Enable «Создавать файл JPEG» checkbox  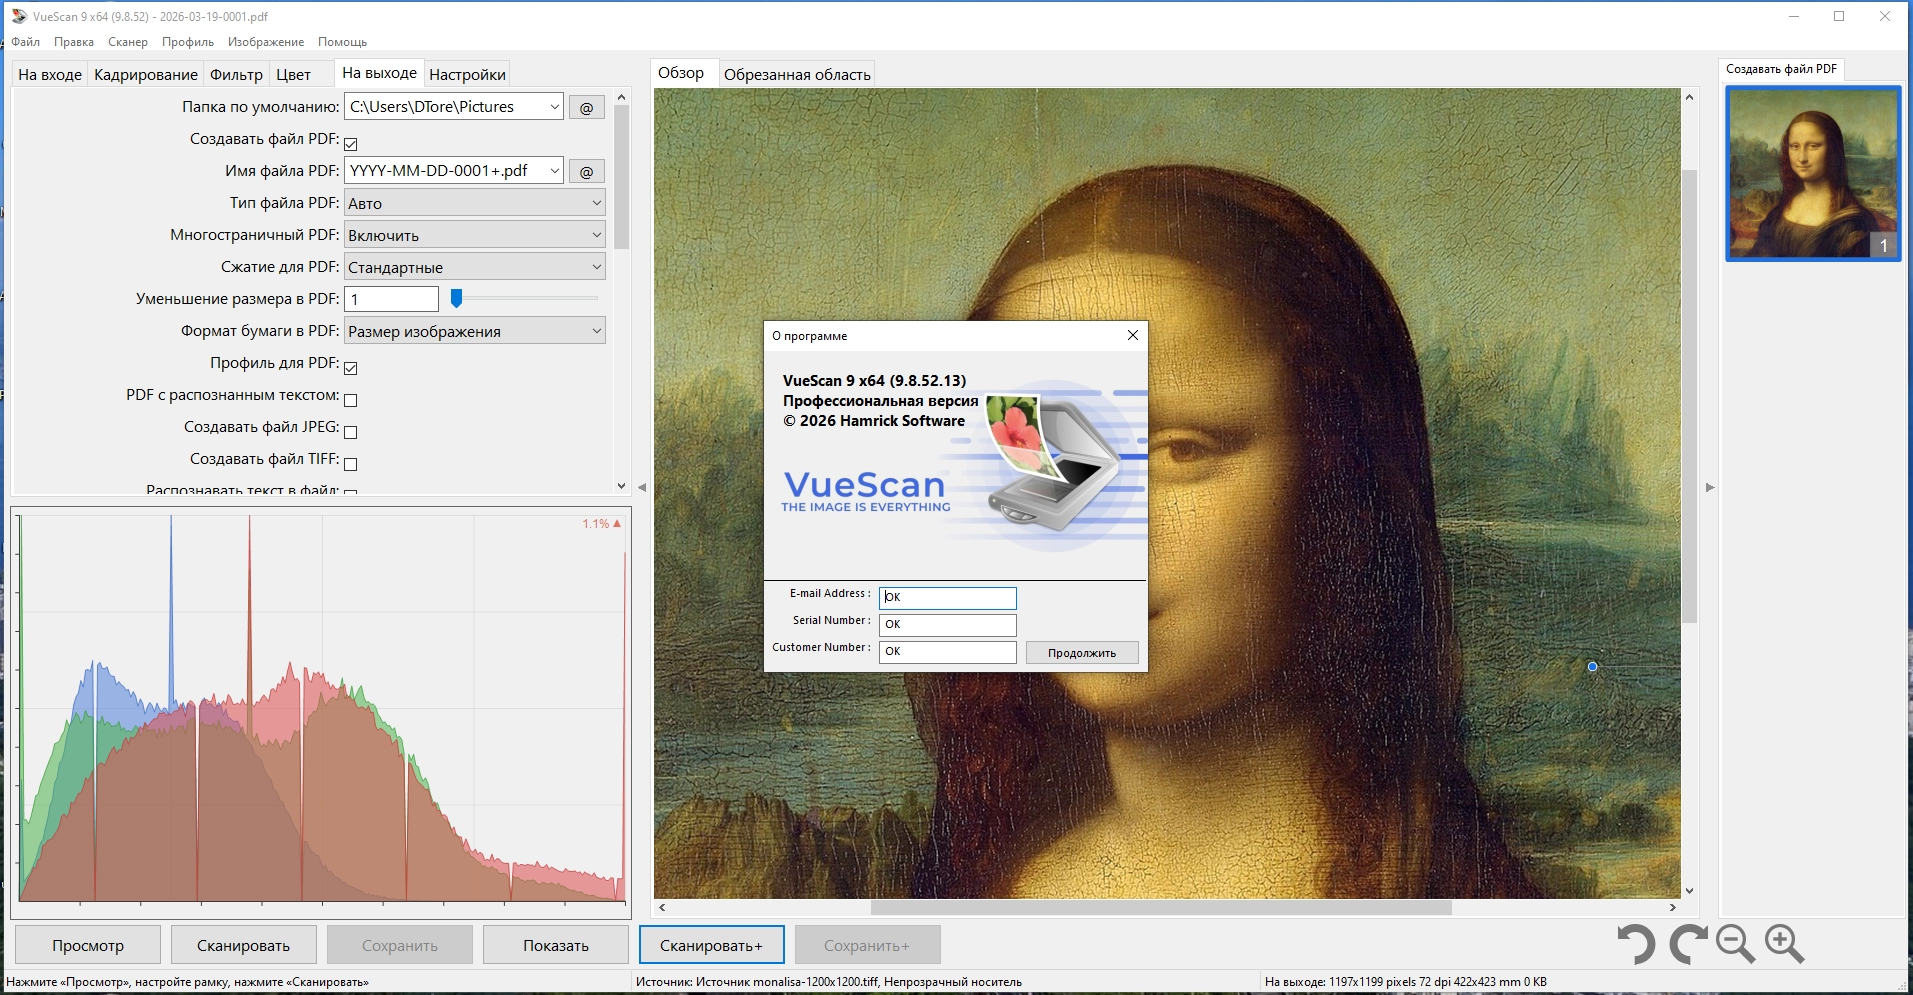351,432
